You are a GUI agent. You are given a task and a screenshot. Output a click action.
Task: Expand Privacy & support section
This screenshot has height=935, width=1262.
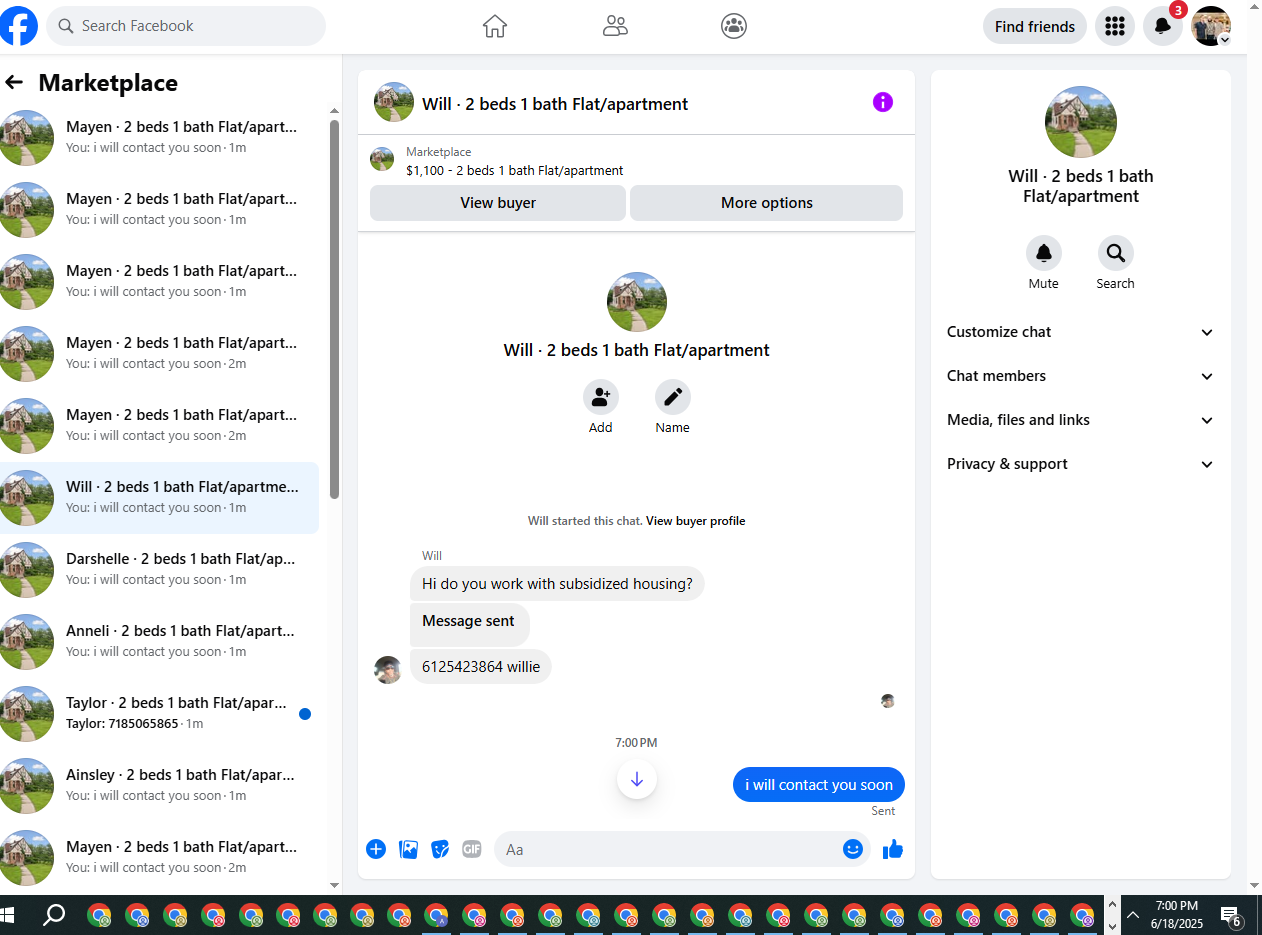(1081, 464)
